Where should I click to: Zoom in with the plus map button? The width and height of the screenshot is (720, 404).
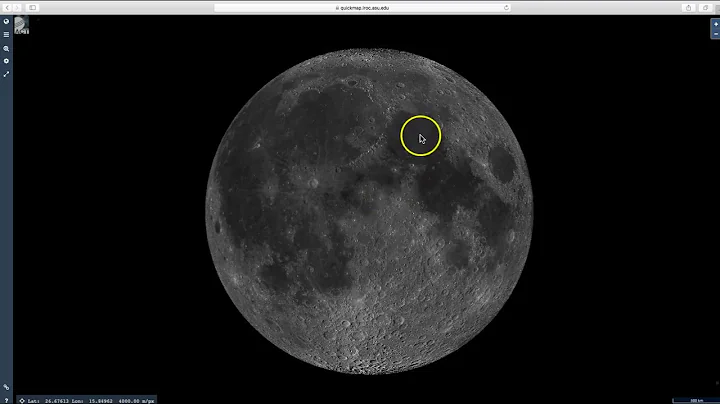coord(715,24)
